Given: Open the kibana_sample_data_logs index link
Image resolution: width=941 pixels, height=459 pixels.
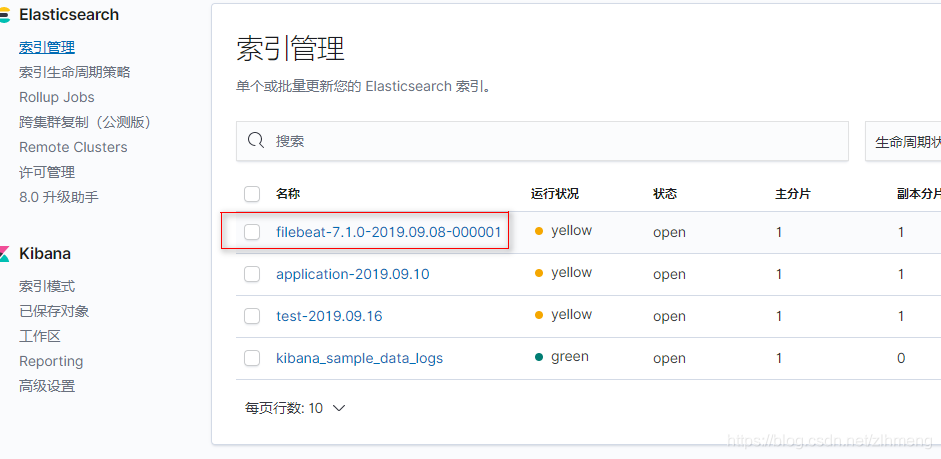Looking at the screenshot, I should [359, 358].
